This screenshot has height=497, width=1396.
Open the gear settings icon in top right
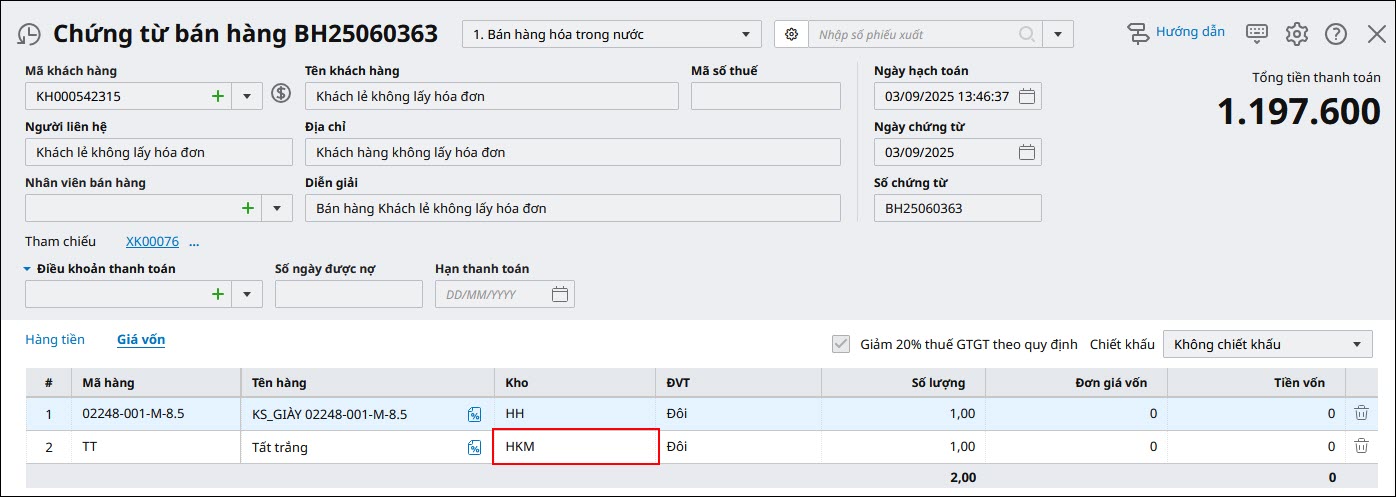click(x=1297, y=34)
